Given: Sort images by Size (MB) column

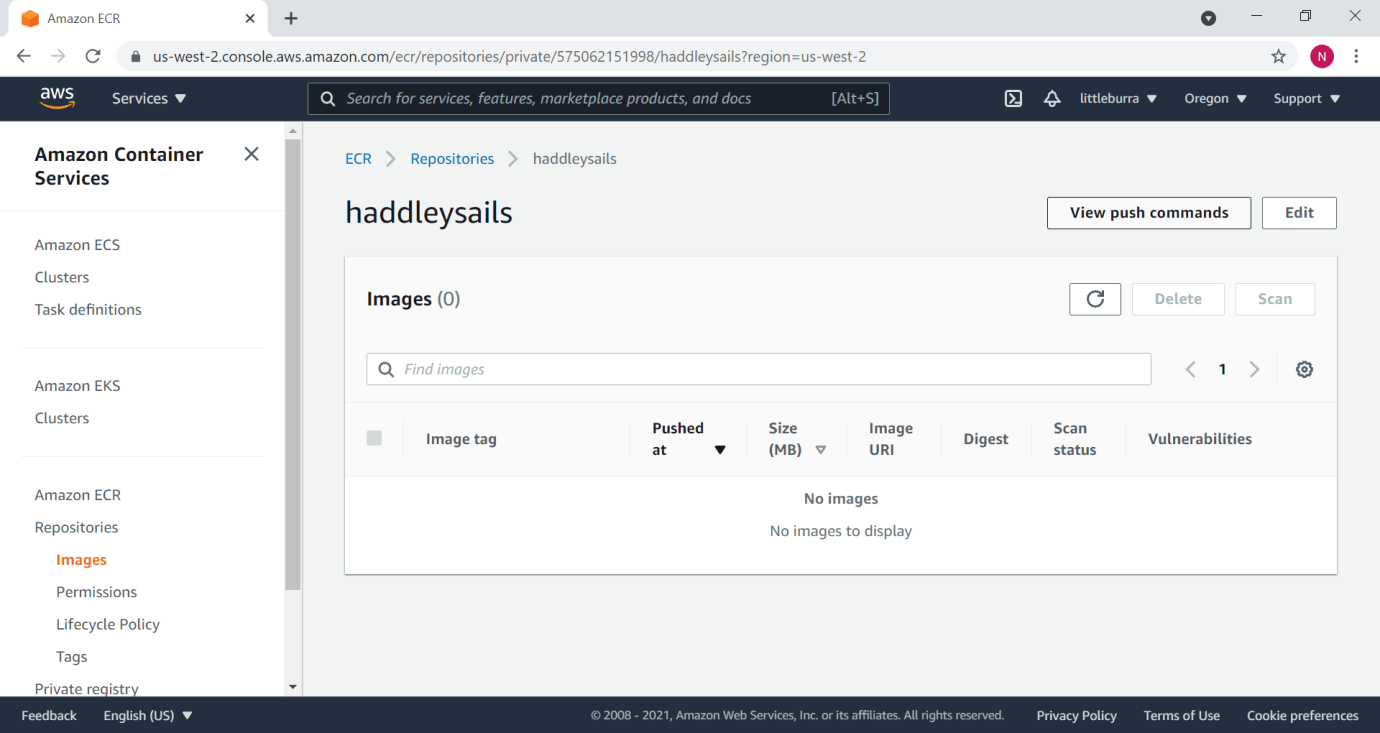Looking at the screenshot, I should (x=797, y=439).
